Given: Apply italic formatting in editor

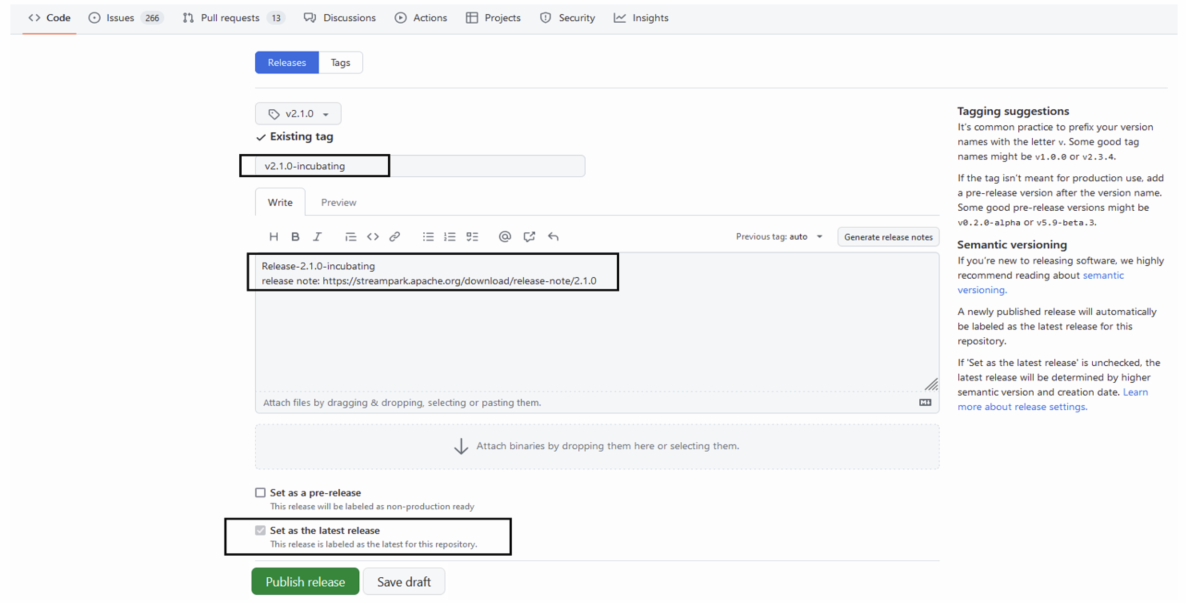Looking at the screenshot, I should pos(317,237).
